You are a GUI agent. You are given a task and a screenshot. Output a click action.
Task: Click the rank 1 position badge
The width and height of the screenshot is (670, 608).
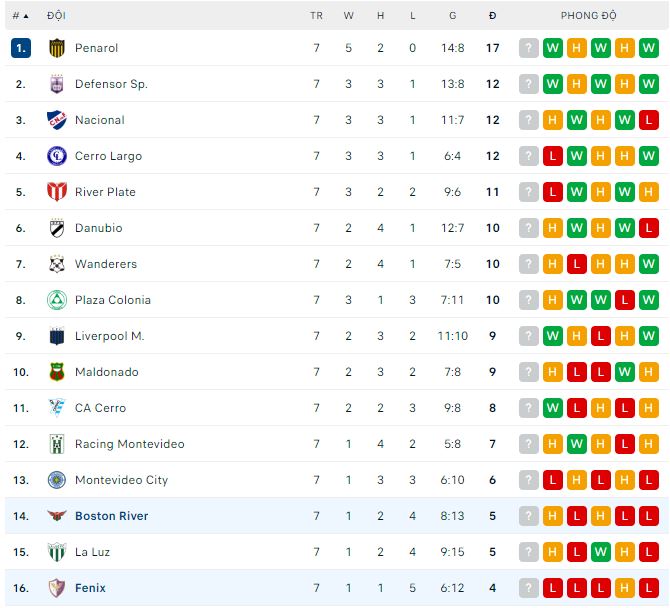point(21,48)
